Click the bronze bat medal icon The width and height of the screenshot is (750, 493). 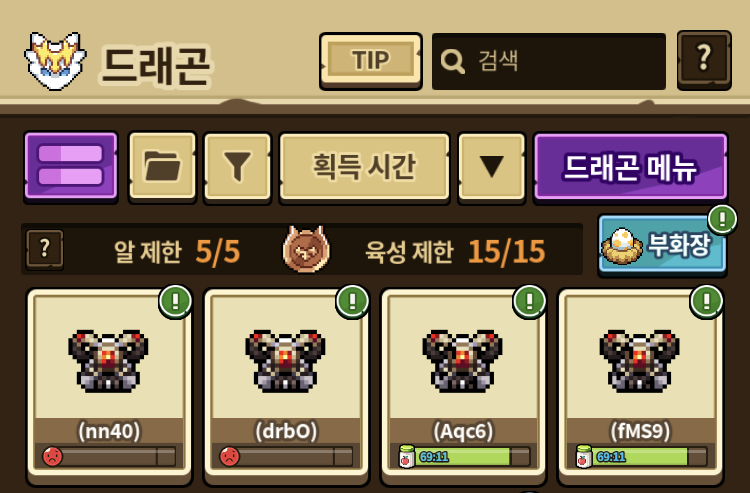click(306, 249)
